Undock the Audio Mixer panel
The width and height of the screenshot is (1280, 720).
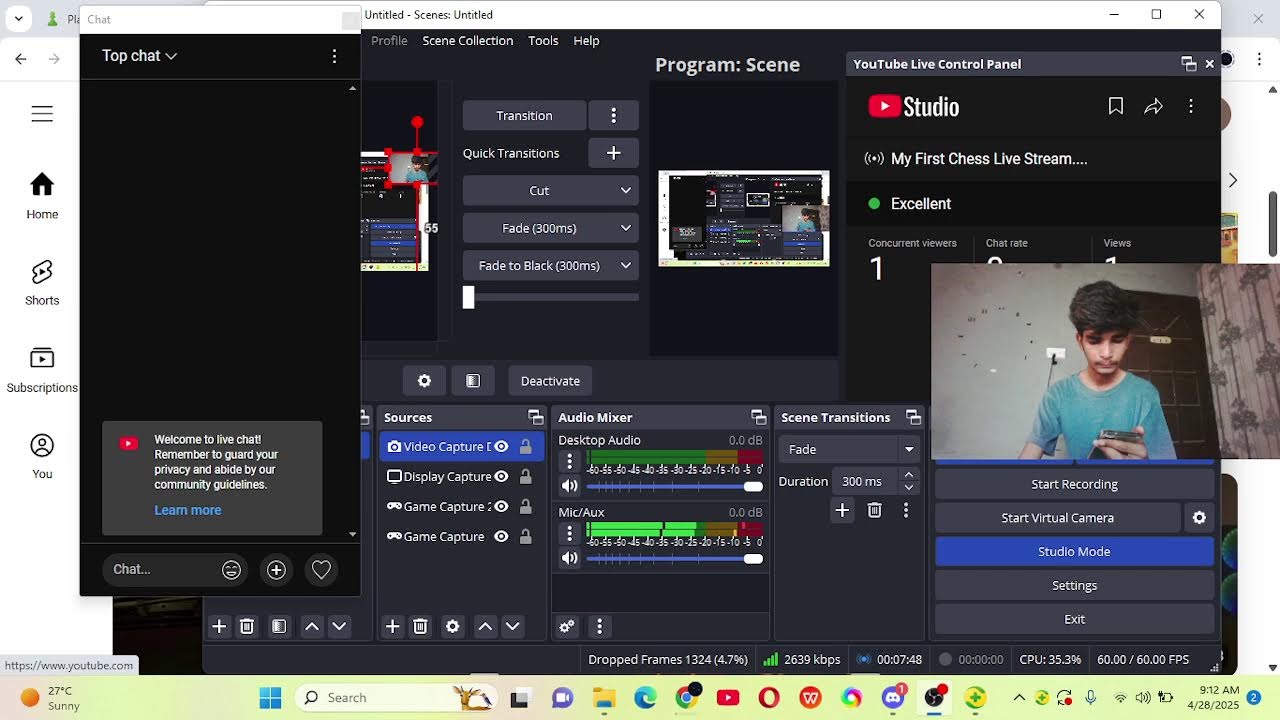[758, 417]
